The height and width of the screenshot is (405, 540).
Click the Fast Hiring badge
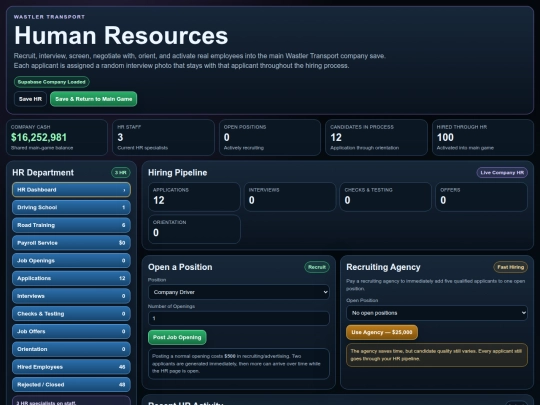point(511,267)
